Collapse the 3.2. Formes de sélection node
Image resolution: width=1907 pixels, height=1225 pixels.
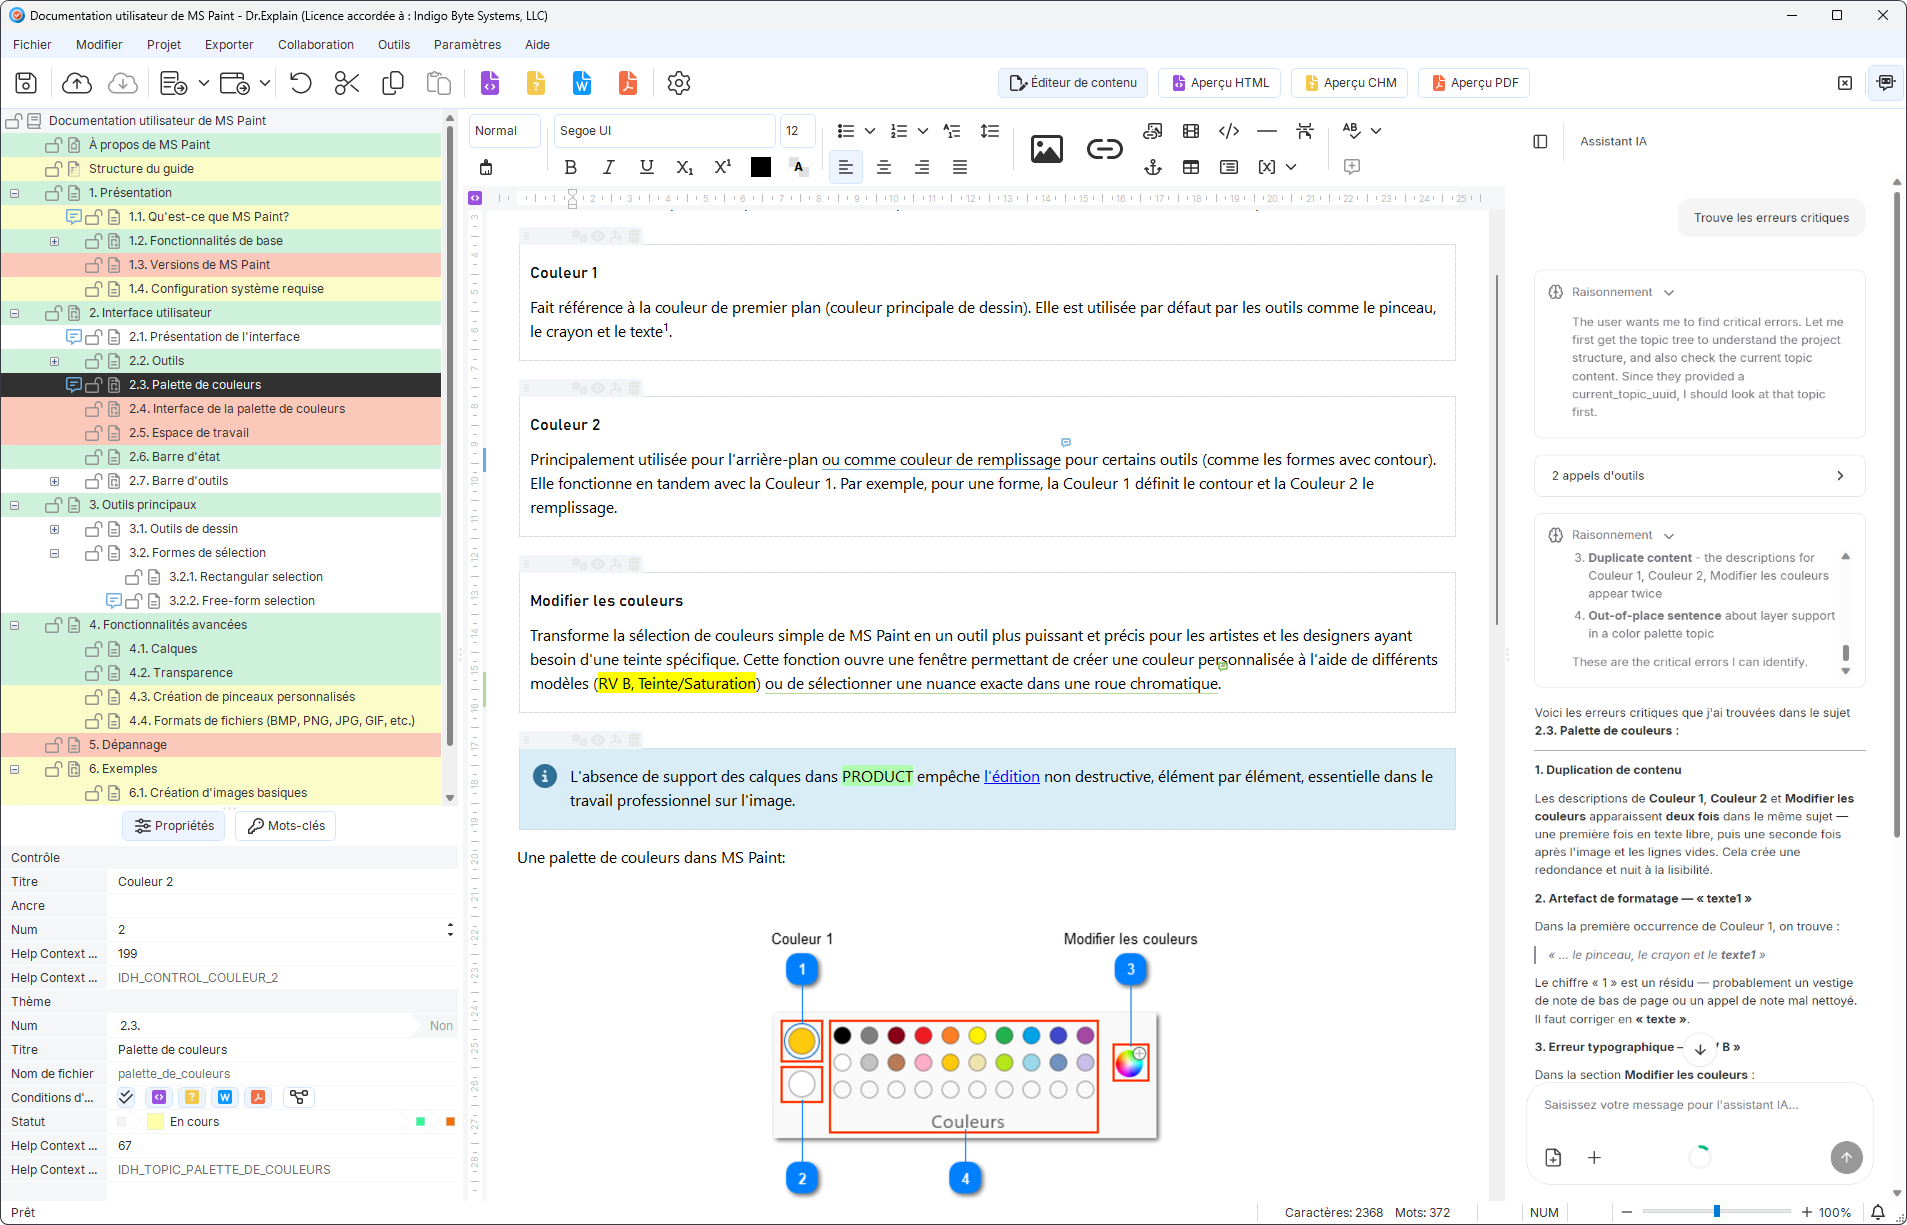(x=54, y=553)
